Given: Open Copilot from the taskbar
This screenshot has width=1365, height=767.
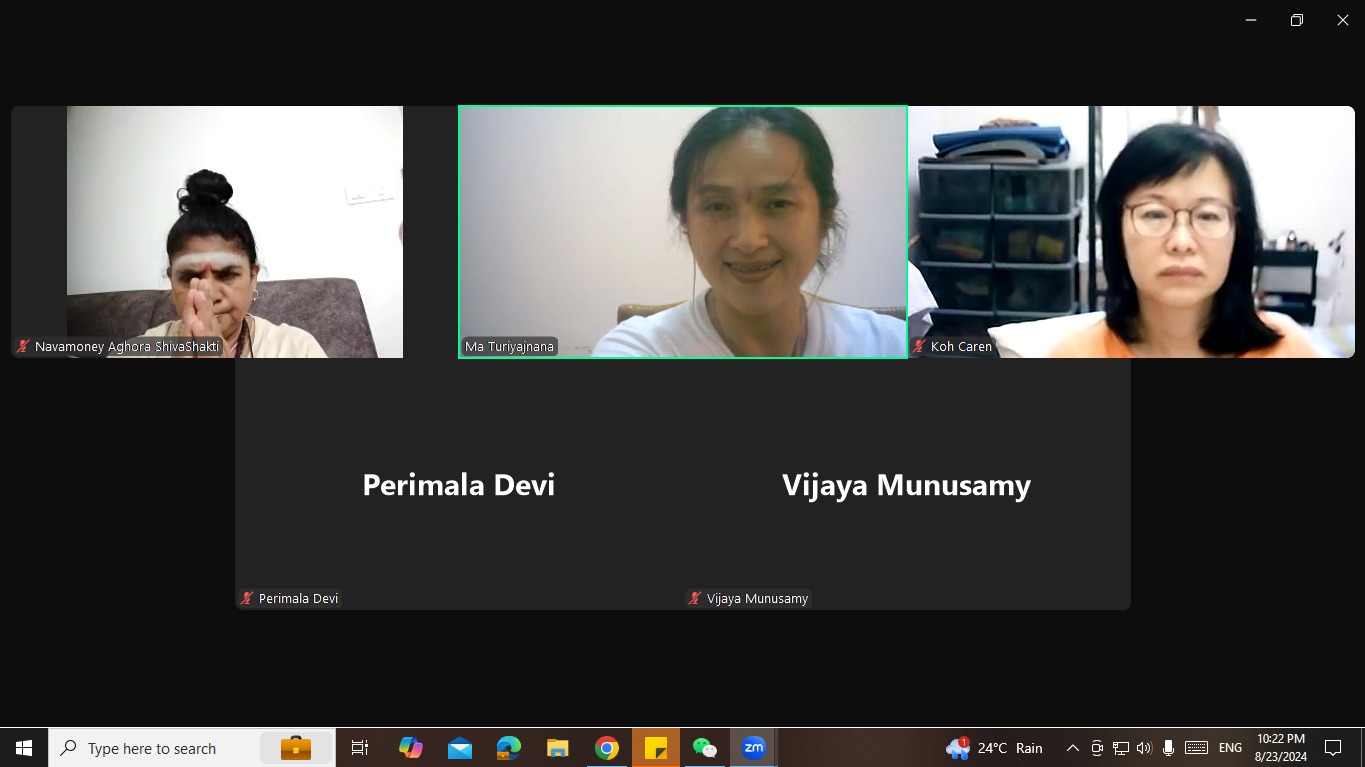Looking at the screenshot, I should coord(410,747).
